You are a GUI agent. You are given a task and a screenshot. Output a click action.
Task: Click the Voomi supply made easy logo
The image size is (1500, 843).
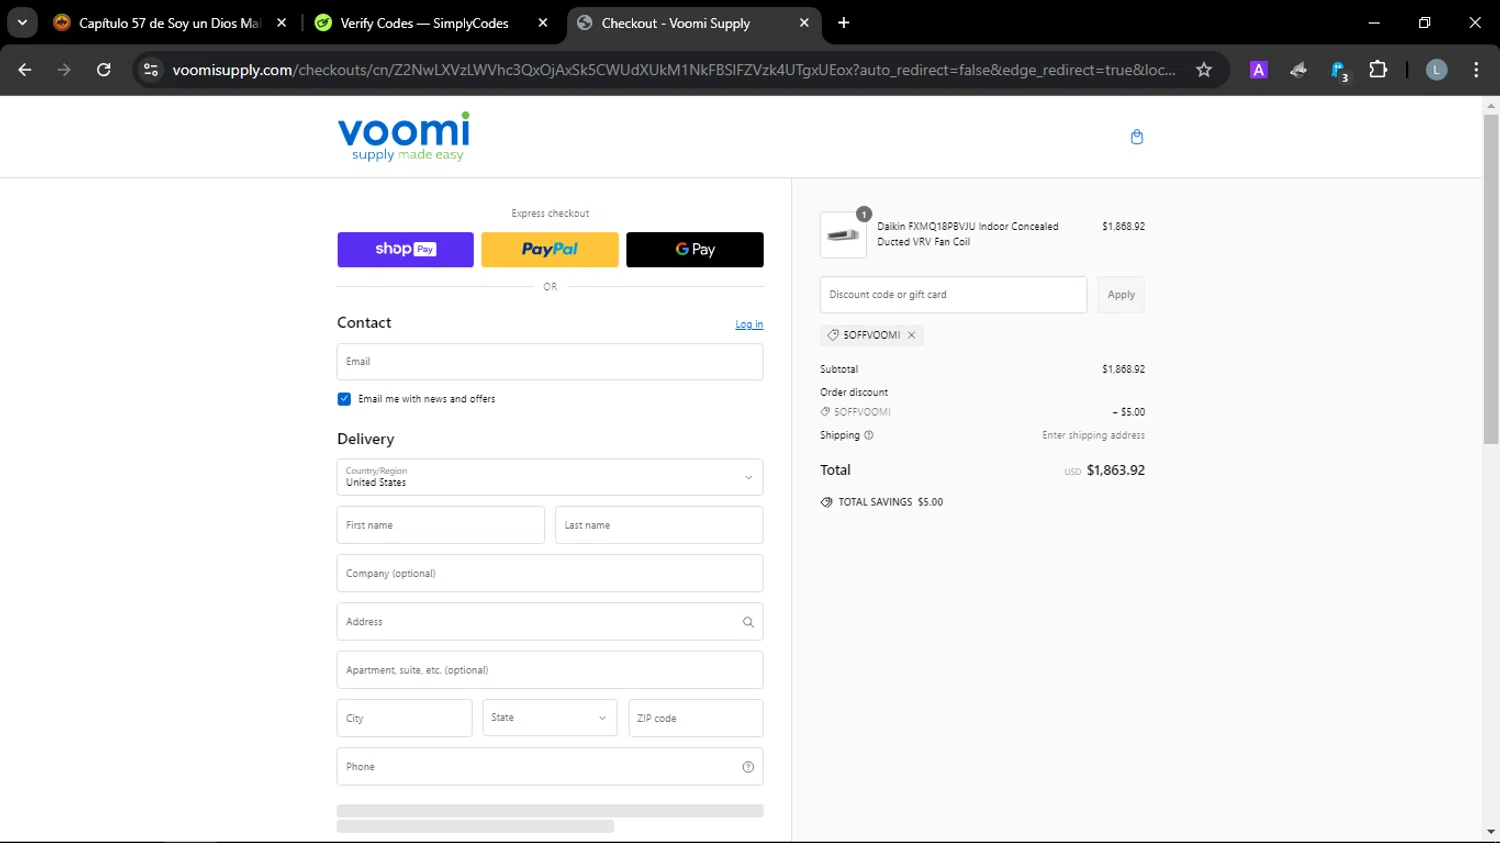coord(404,137)
